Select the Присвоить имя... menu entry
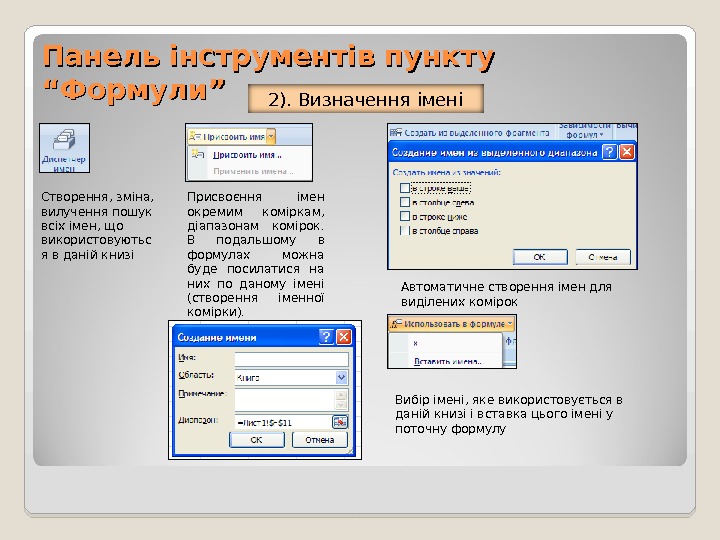 [x=247, y=155]
